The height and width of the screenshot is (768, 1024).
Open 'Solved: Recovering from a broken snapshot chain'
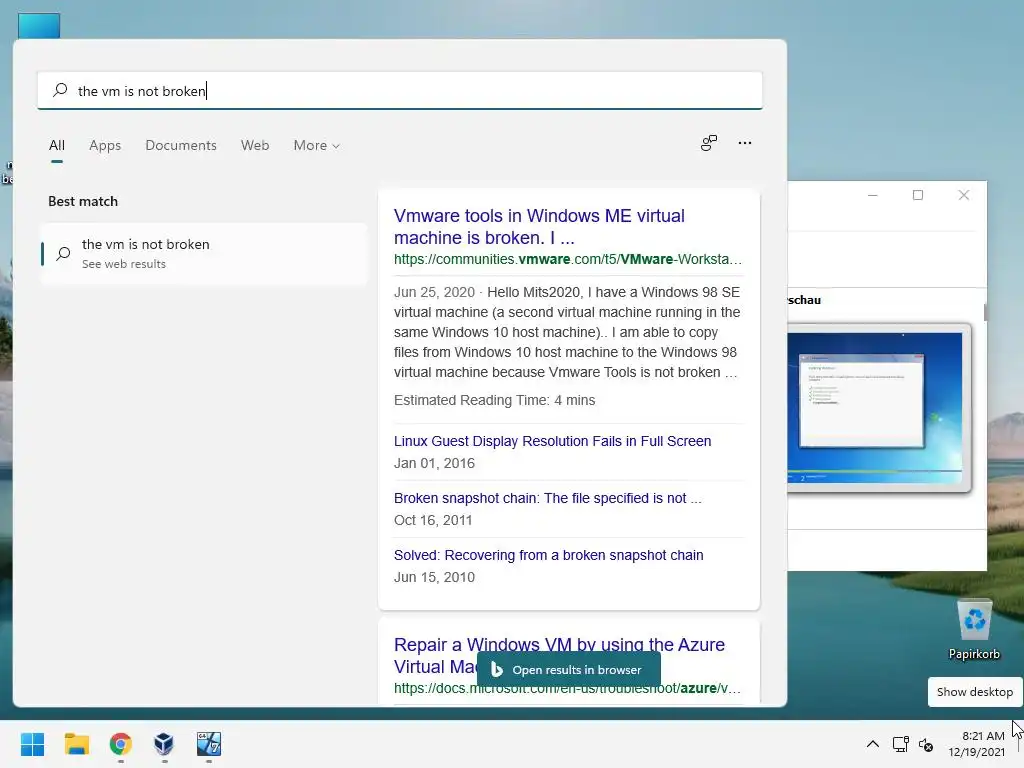548,555
